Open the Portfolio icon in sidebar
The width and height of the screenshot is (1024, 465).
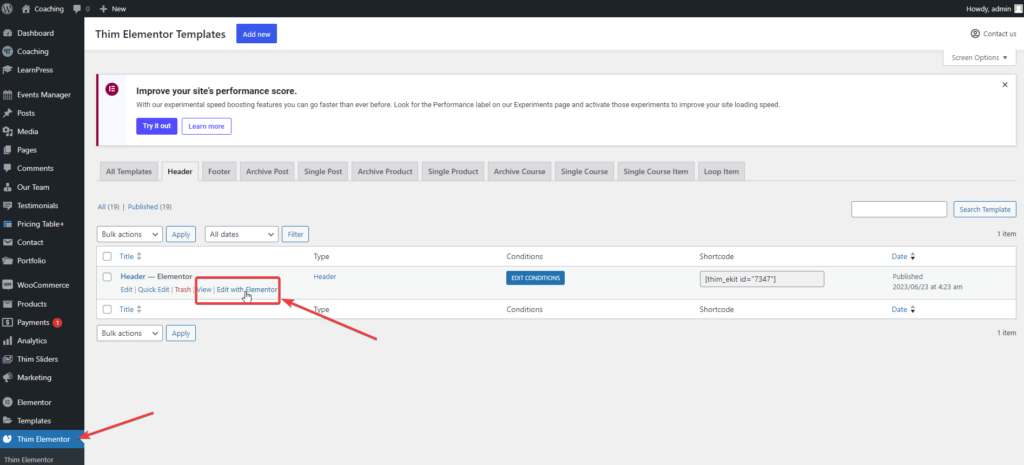click(x=8, y=260)
